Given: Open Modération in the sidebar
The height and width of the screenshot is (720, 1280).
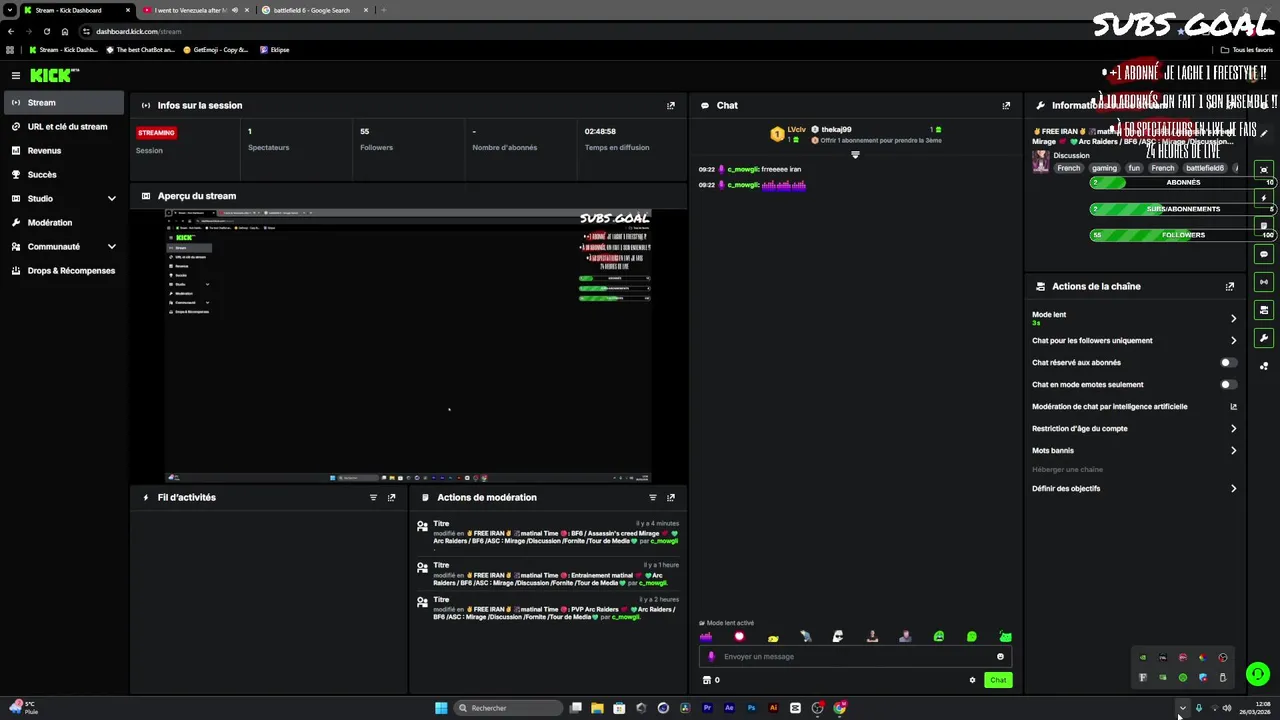Looking at the screenshot, I should tap(64, 222).
